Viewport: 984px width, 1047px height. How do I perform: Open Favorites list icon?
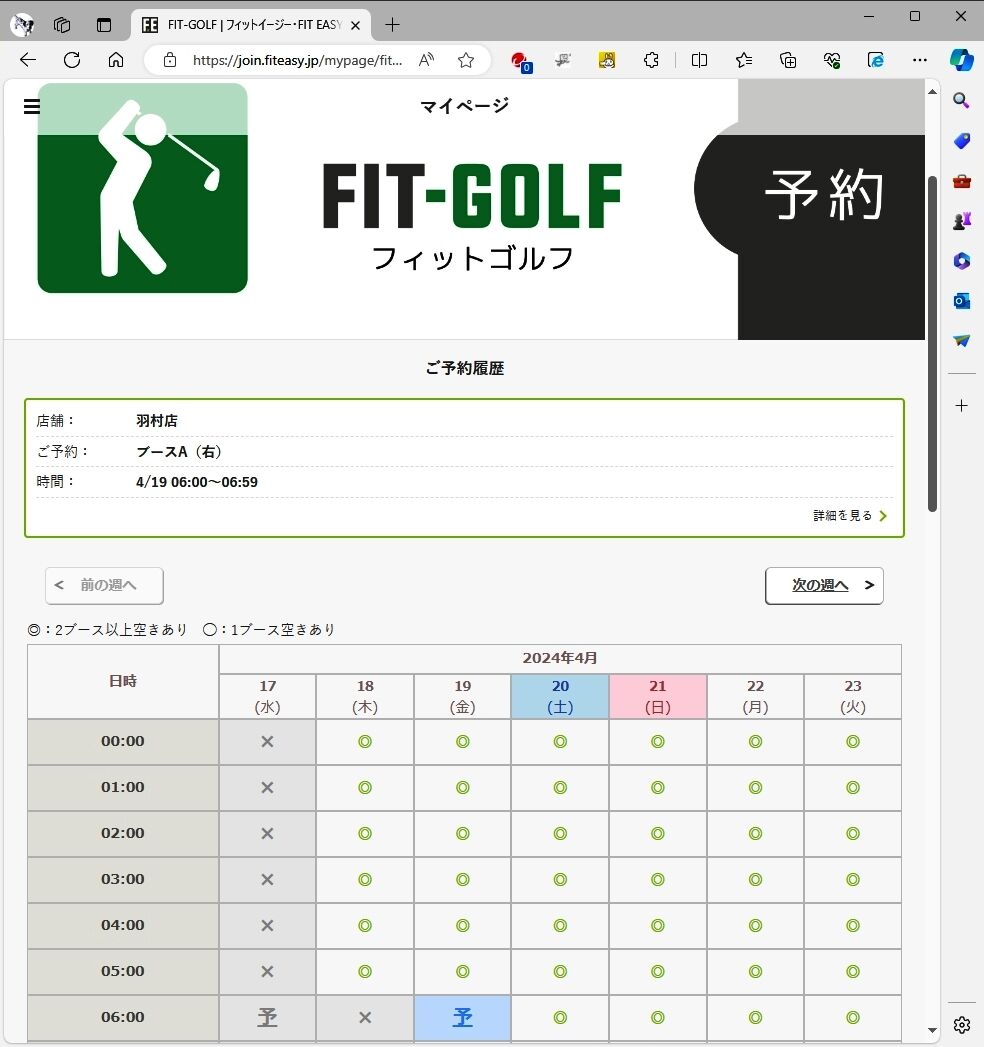(744, 60)
